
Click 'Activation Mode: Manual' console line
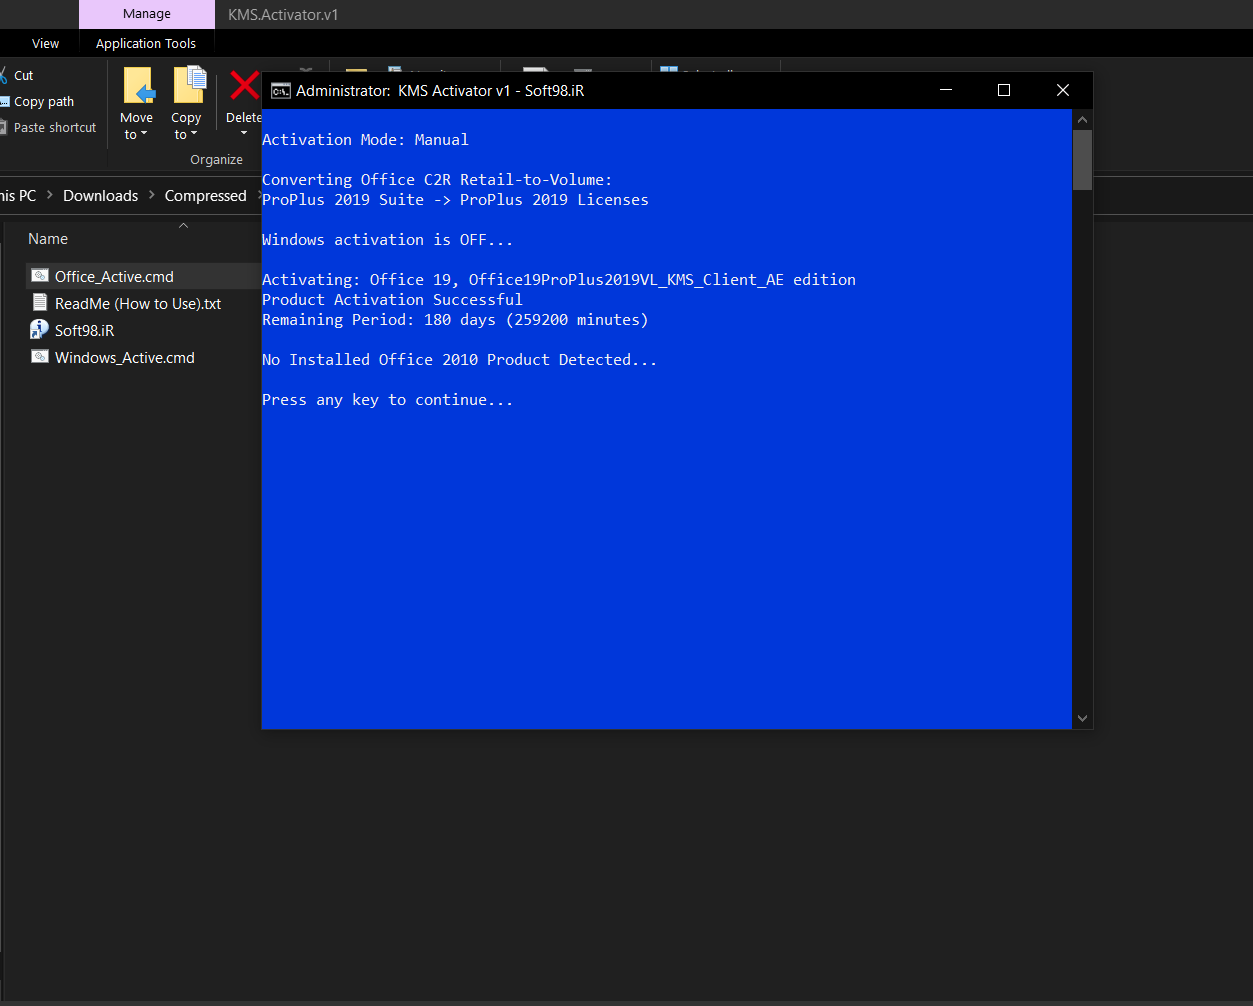(365, 139)
